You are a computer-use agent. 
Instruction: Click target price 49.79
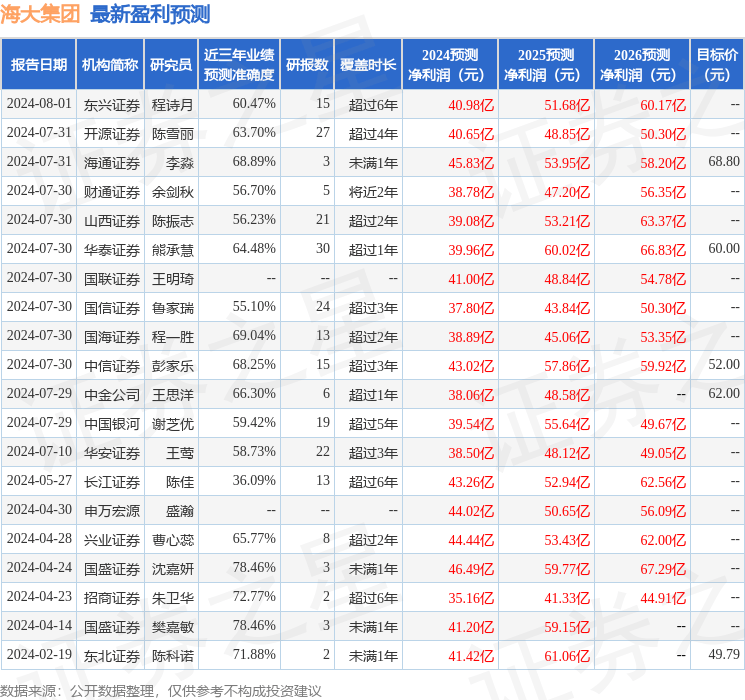(x=724, y=654)
